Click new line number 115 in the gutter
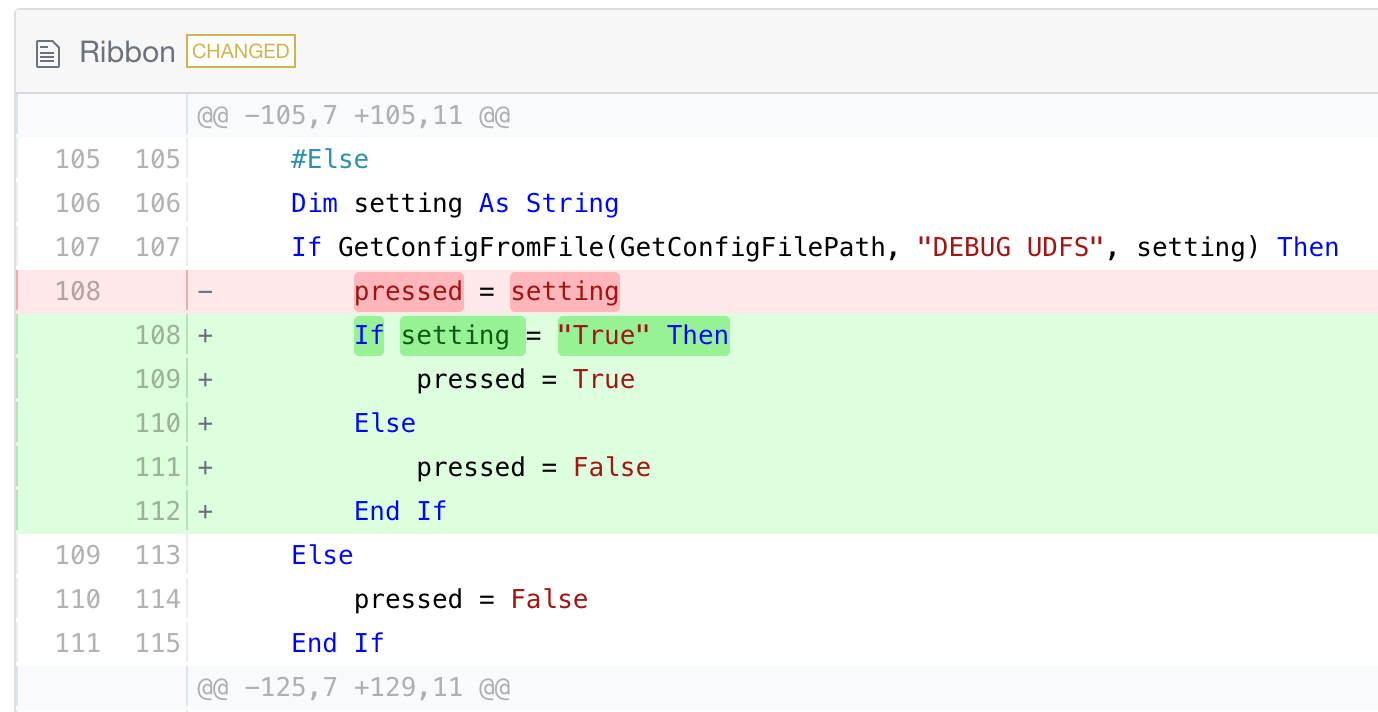Image resolution: width=1378 pixels, height=712 pixels. pyautogui.click(x=158, y=643)
